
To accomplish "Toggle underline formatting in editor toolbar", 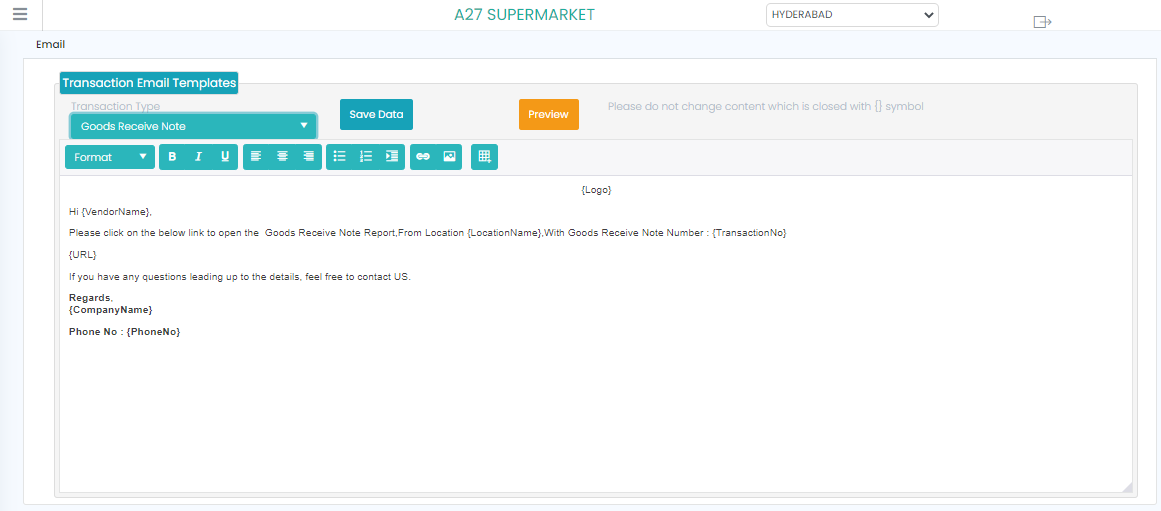I will [x=225, y=156].
